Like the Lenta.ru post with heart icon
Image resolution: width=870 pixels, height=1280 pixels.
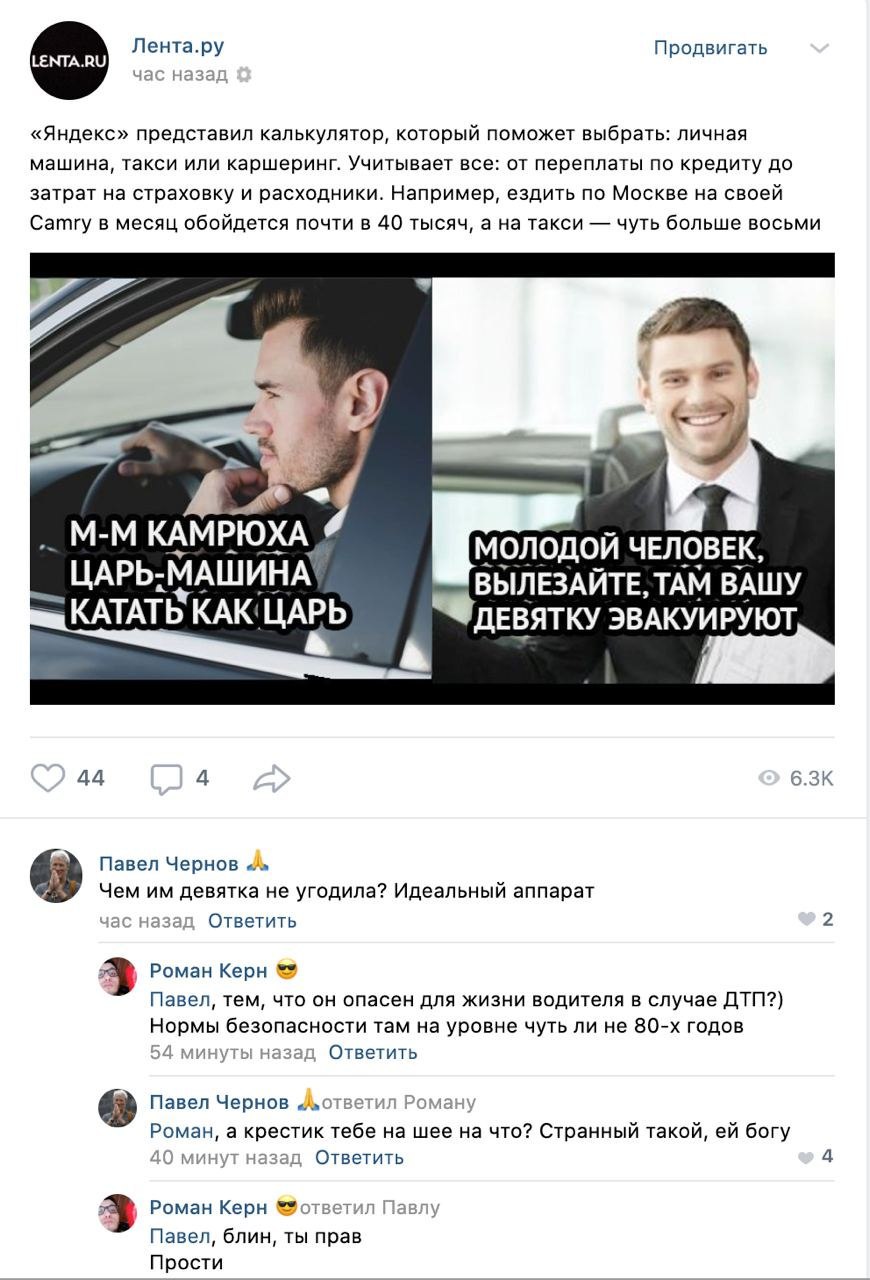pos(47,778)
